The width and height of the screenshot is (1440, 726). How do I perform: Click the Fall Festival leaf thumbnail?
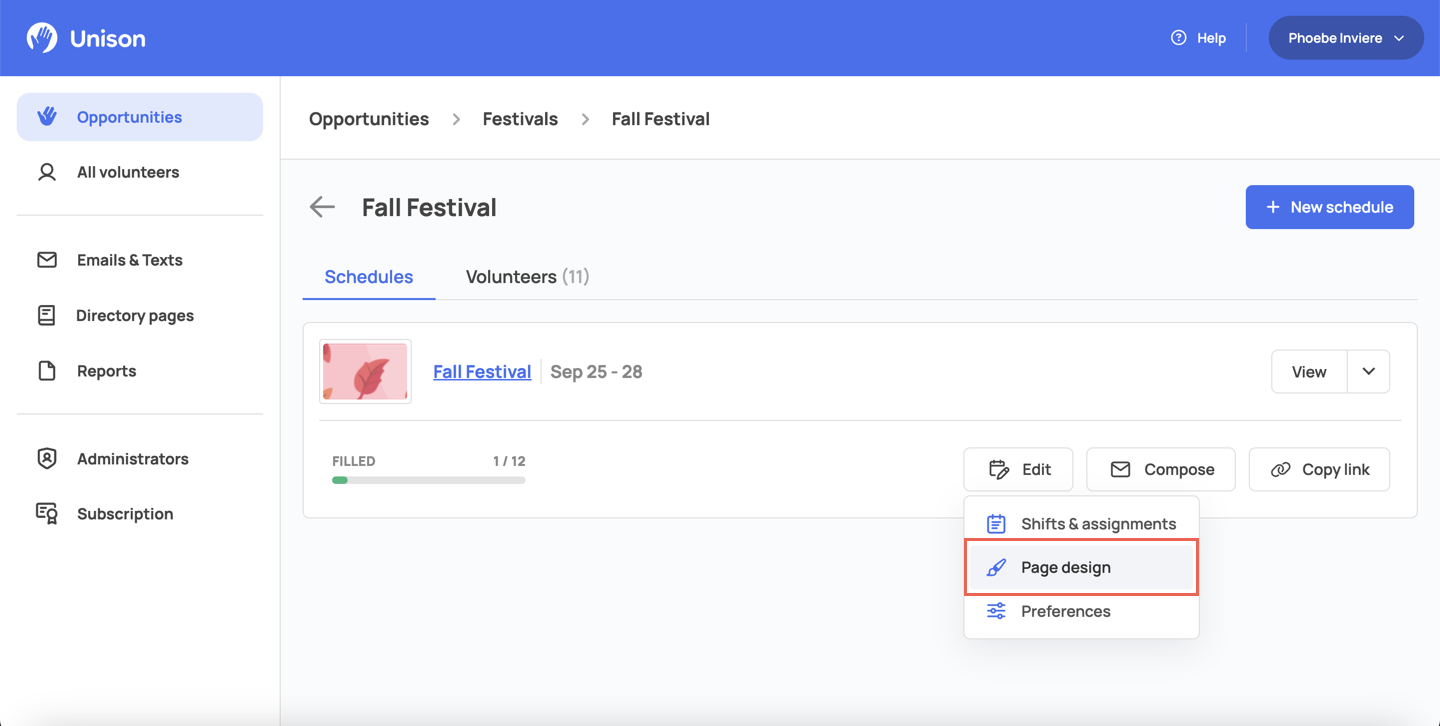click(x=365, y=371)
